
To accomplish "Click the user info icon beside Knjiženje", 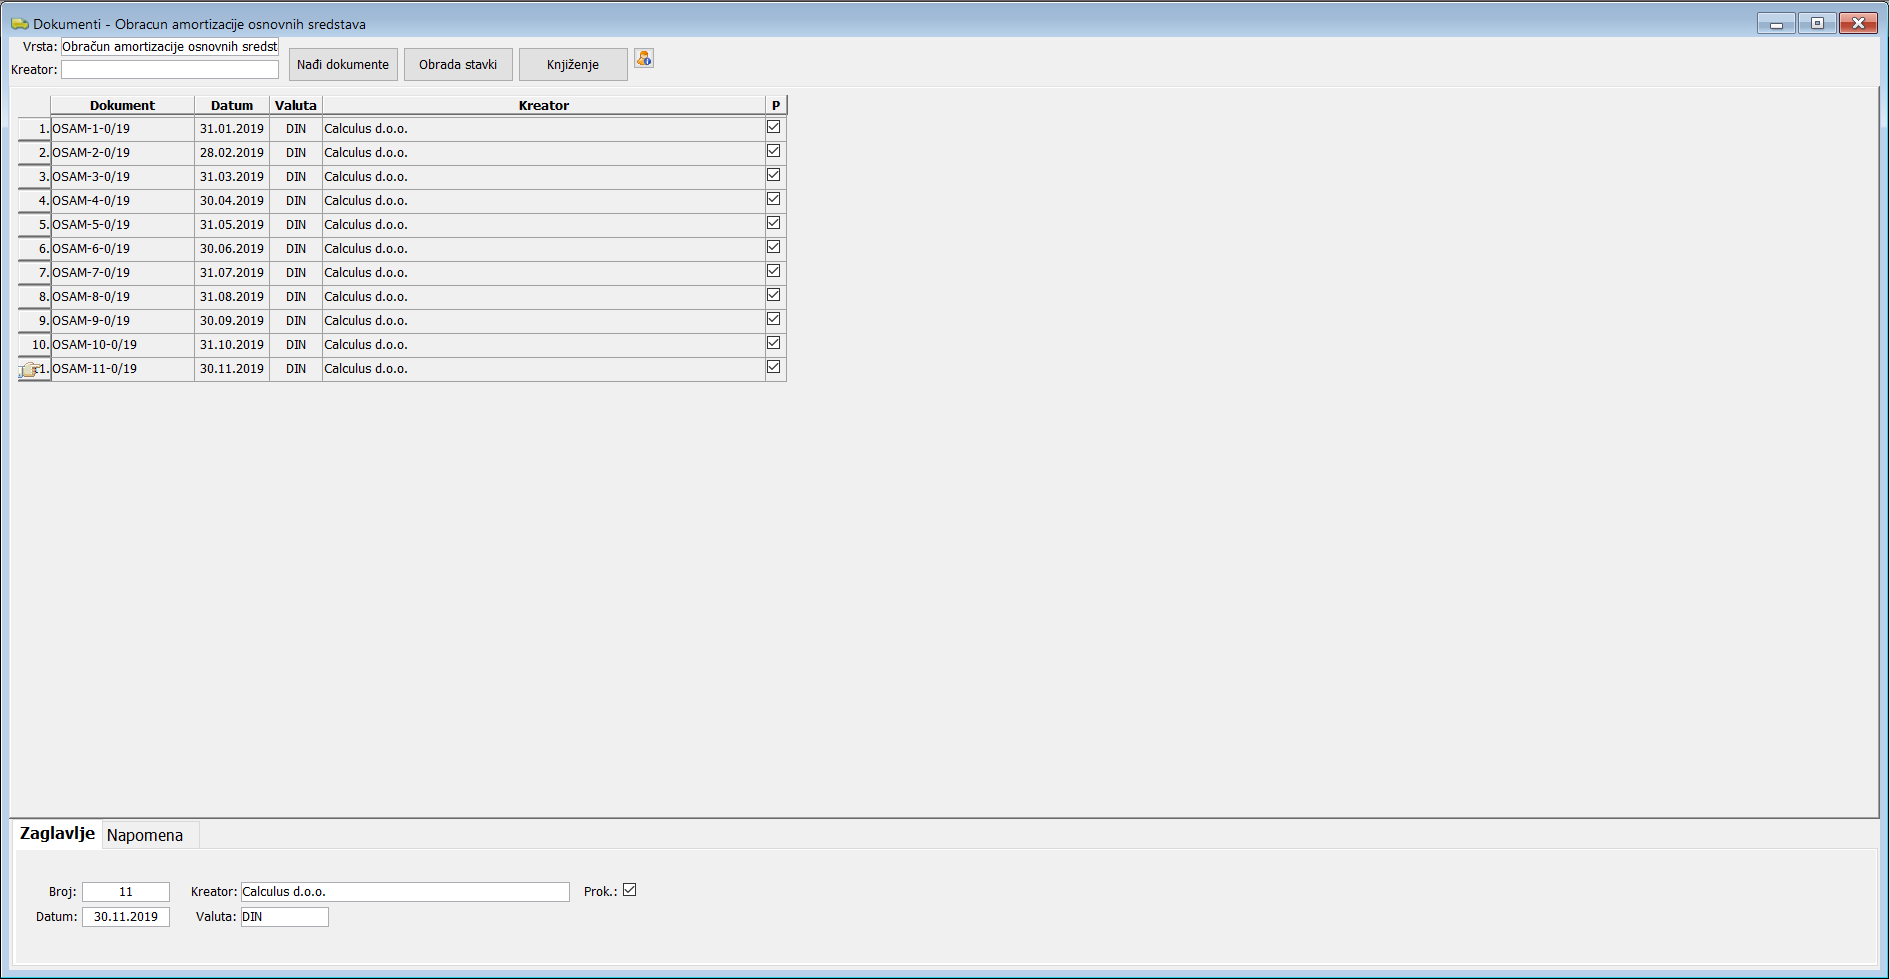I will (644, 59).
